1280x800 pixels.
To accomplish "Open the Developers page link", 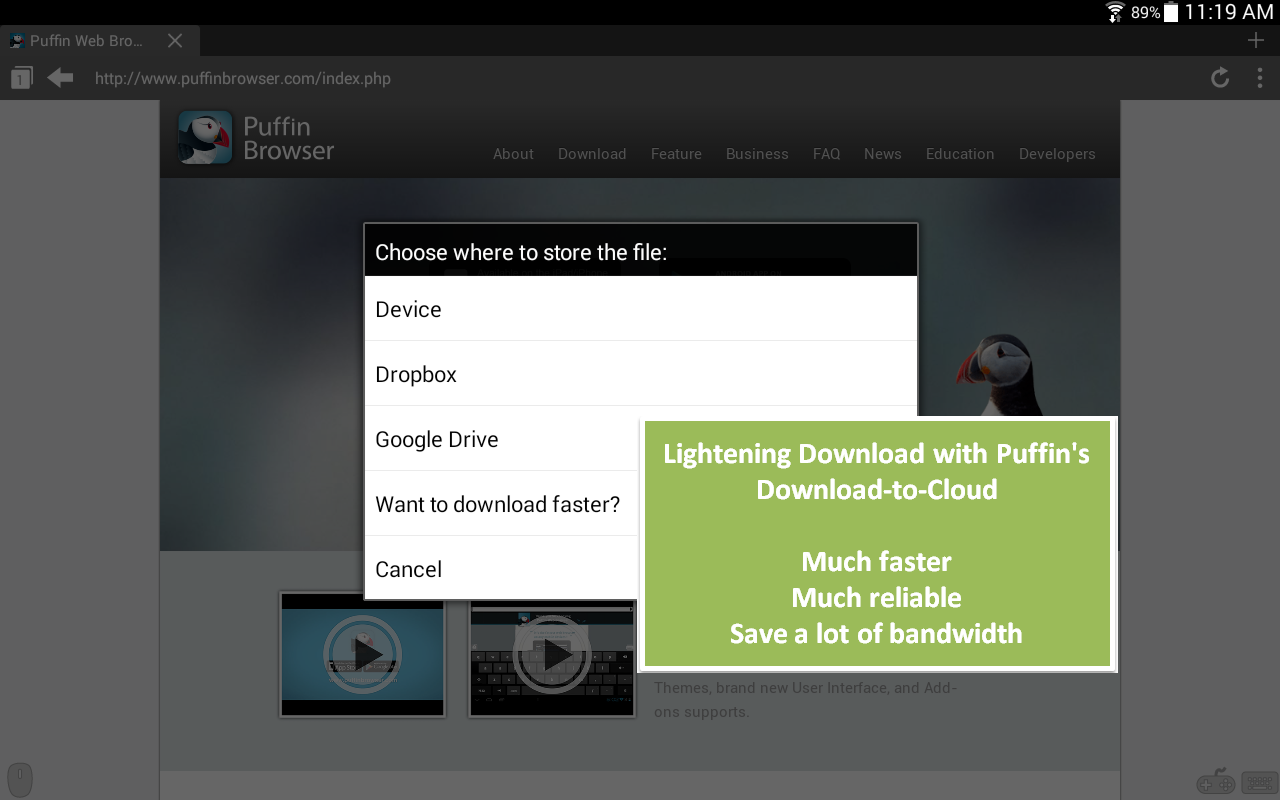I will (1057, 154).
